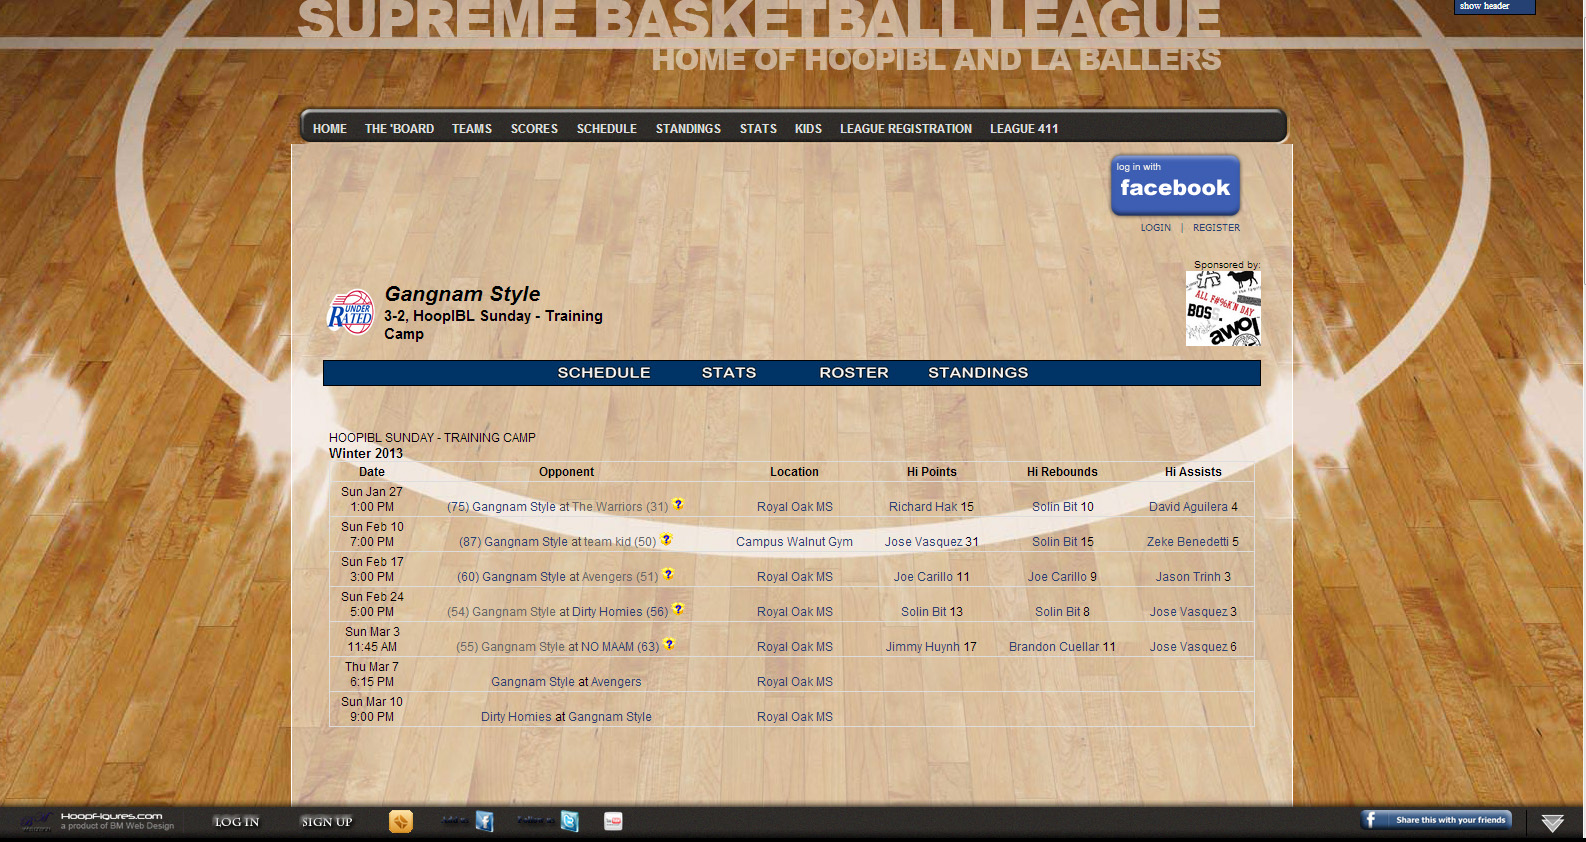The width and height of the screenshot is (1586, 842).
Task: Click the question mark icon beside The Warriors game
Action: coord(678,504)
